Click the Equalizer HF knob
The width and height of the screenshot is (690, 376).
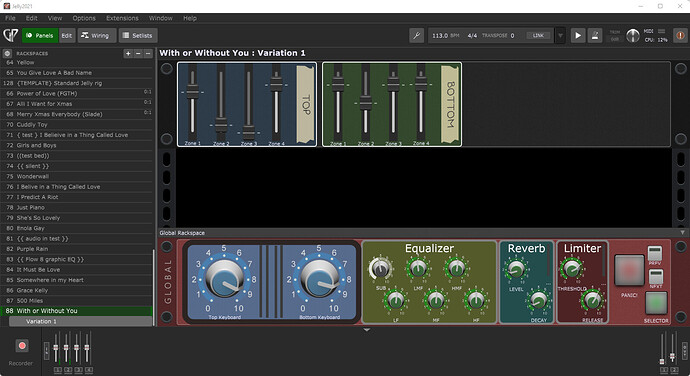[475, 301]
